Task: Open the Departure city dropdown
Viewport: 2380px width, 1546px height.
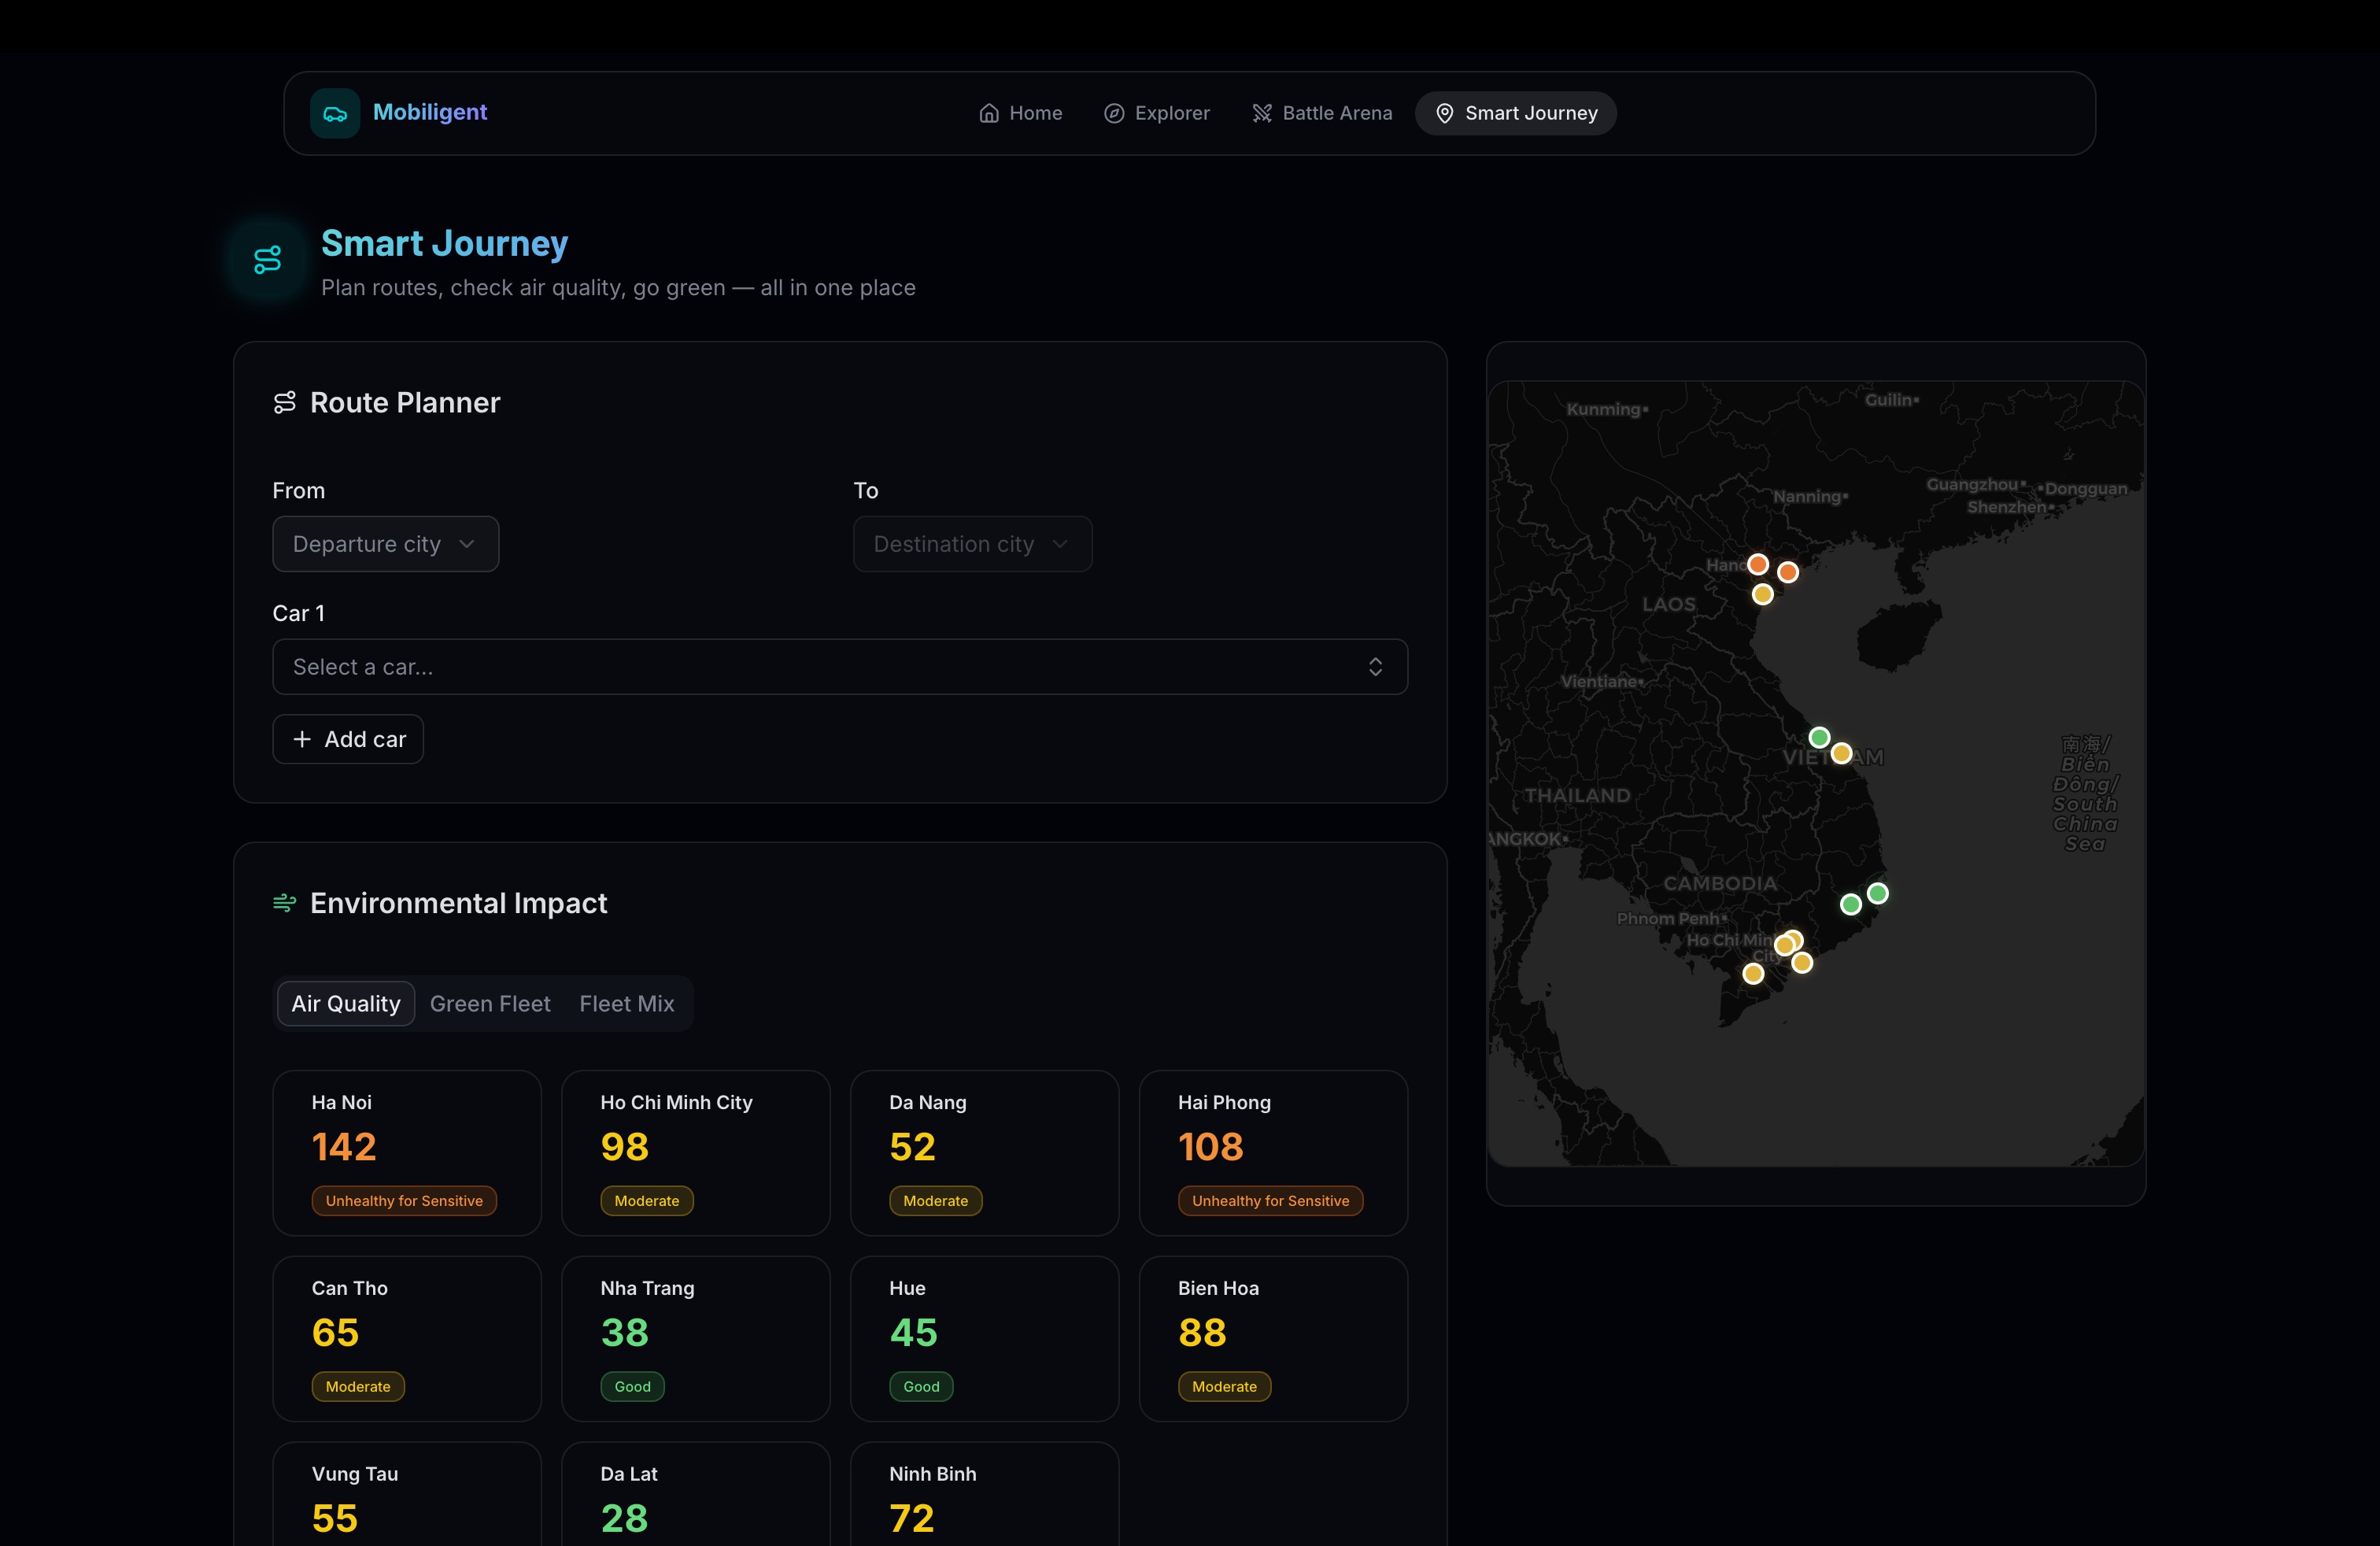Action: point(385,544)
